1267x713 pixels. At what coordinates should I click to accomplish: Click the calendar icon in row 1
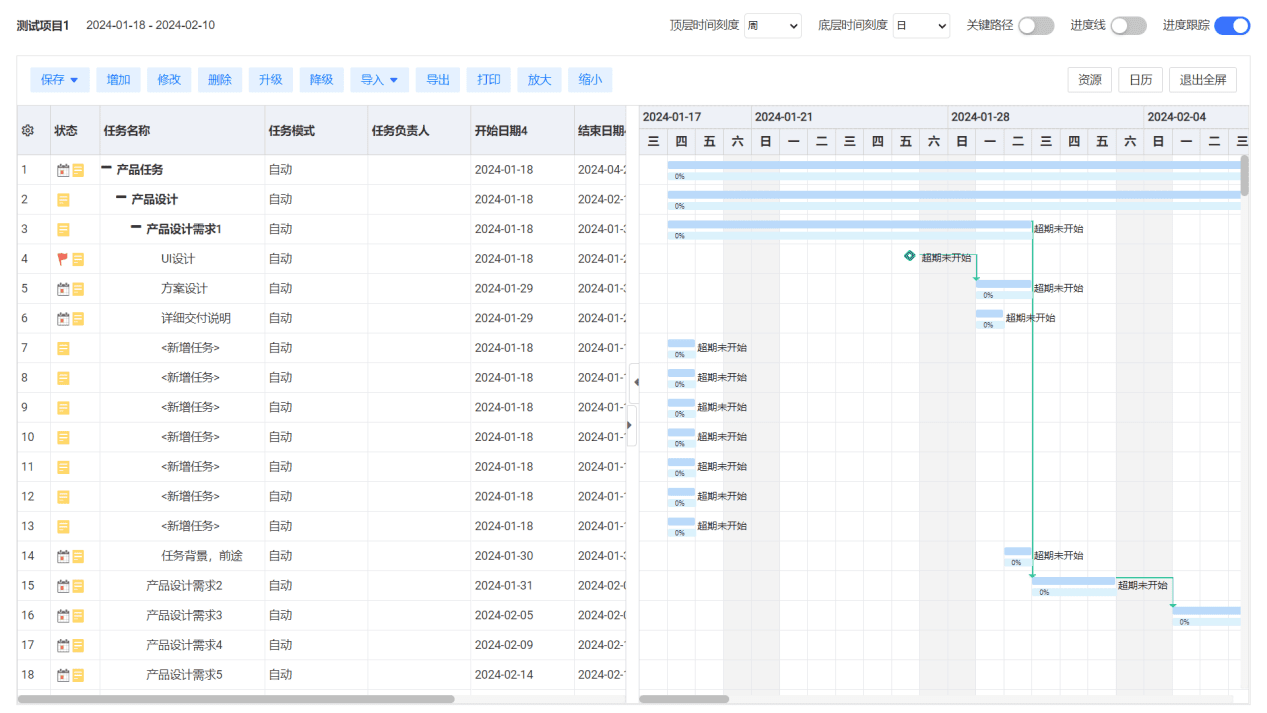(63, 170)
